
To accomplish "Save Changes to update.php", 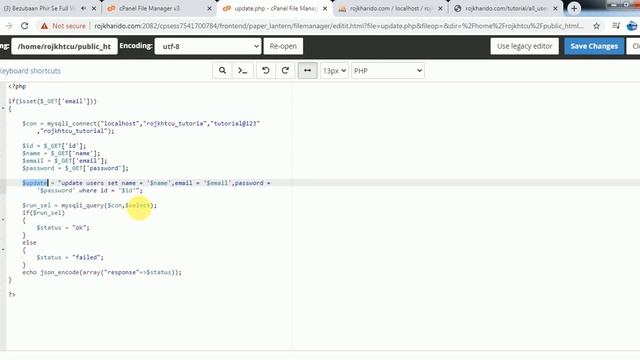I will point(594,46).
